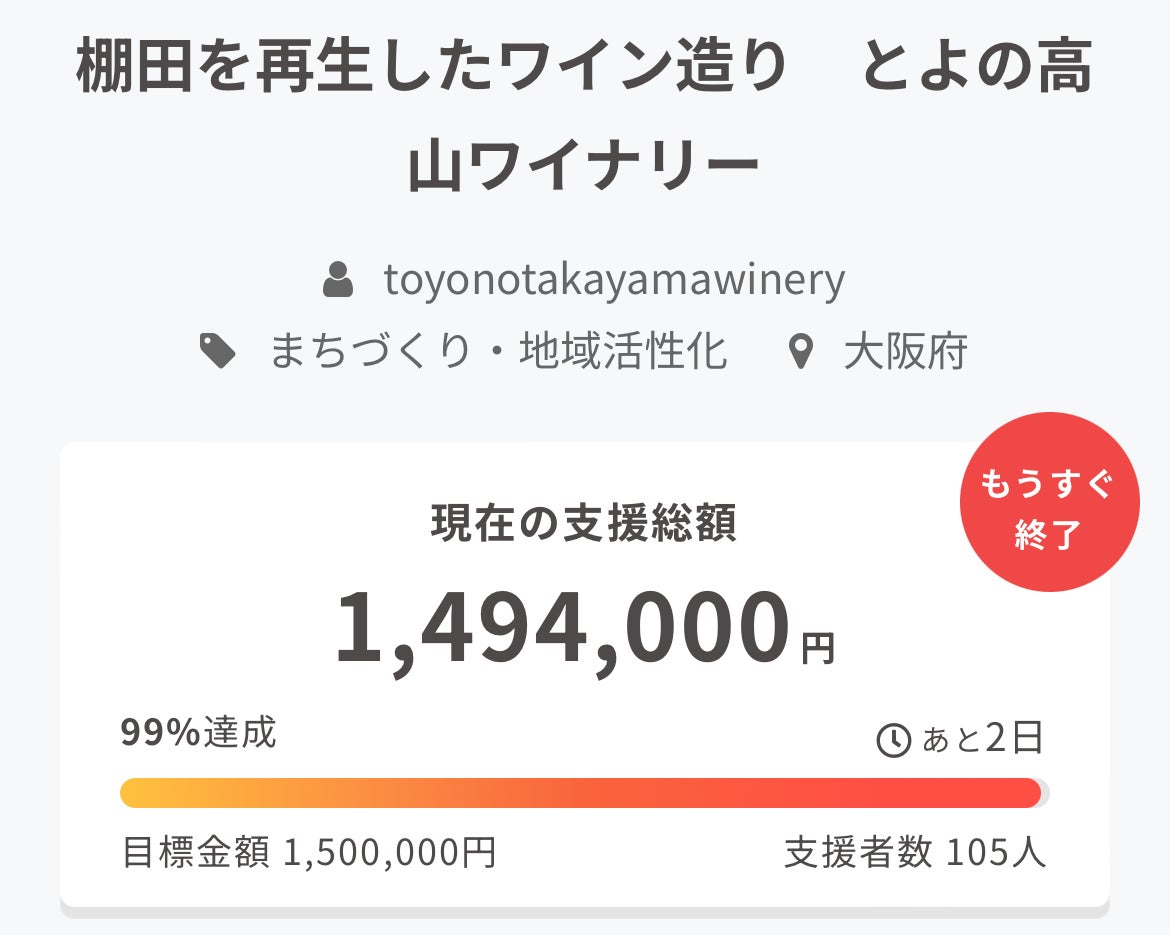This screenshot has height=935, width=1170.
Task: Click the gray unfilled end of progress bar
Action: point(1045,793)
